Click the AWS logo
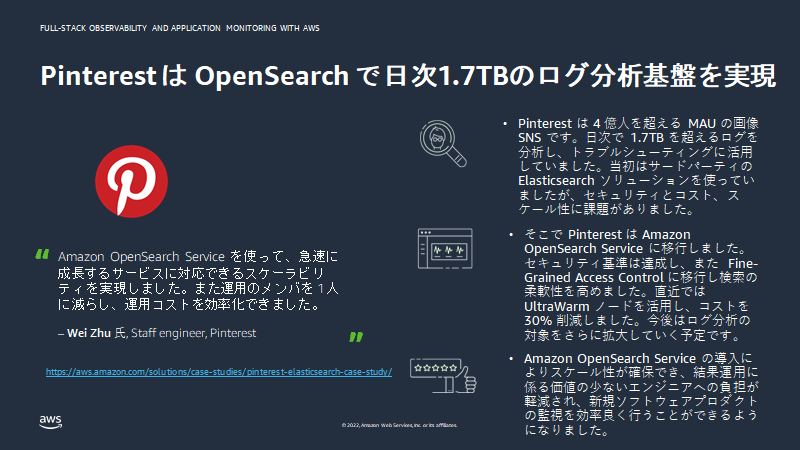This screenshot has width=800, height=450. [51, 421]
